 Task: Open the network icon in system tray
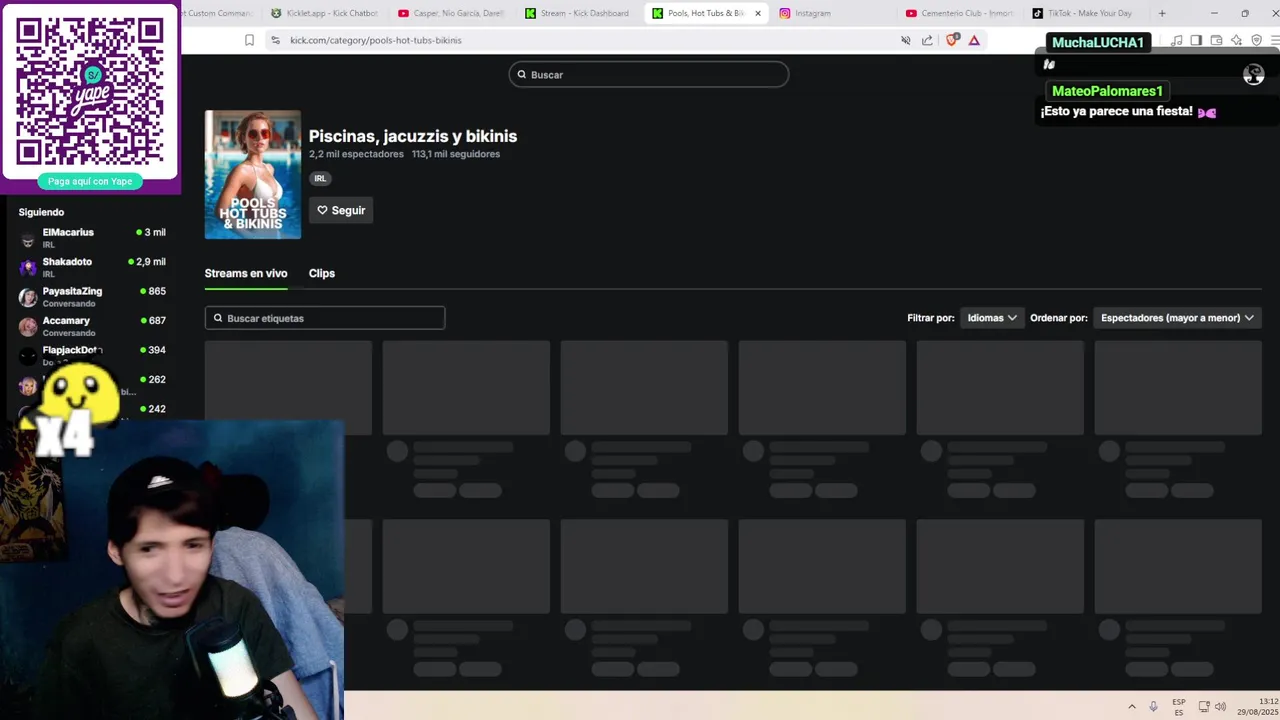point(1204,707)
